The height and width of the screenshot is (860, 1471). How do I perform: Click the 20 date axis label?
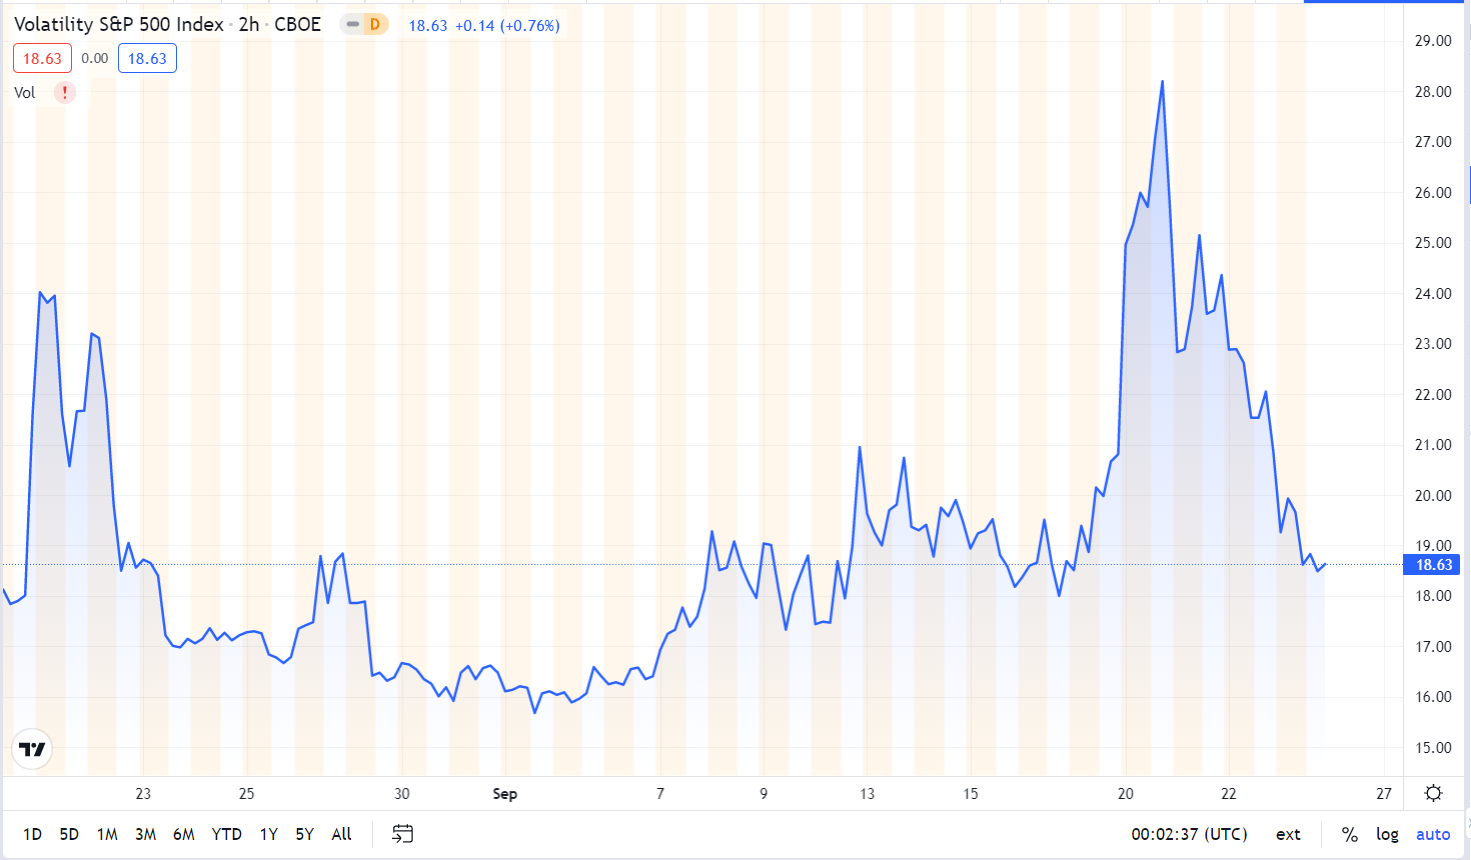coord(1126,794)
